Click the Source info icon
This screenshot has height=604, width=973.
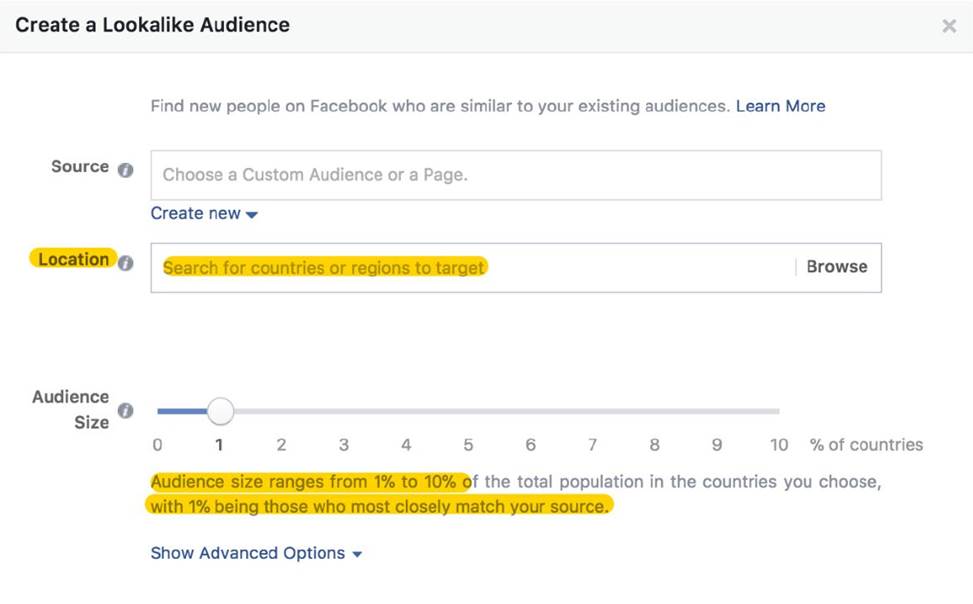125,170
